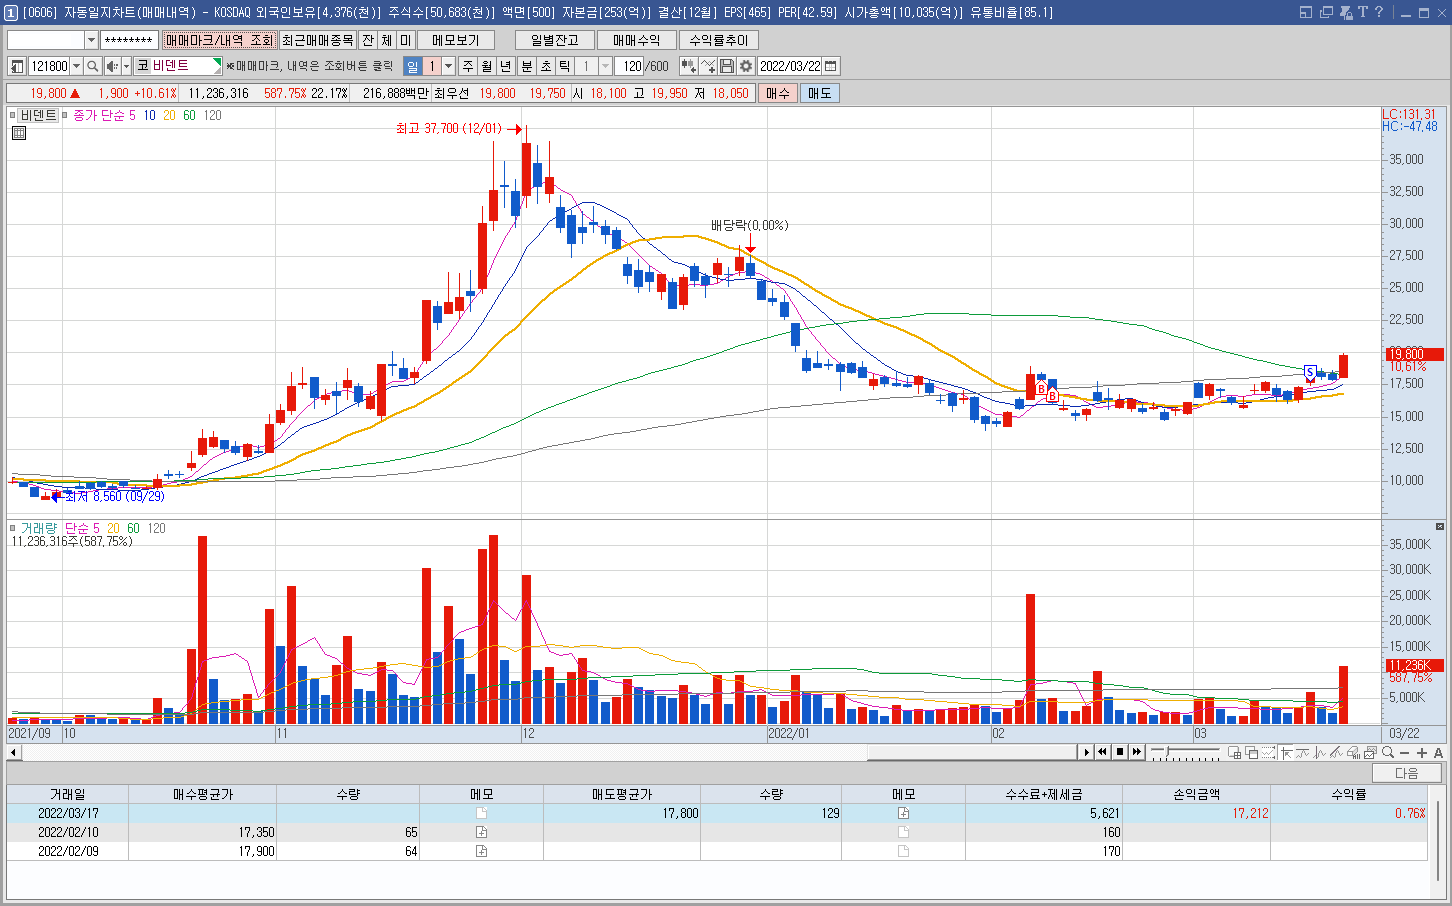This screenshot has width=1452, height=906.
Task: Open help question mark icon
Action: [x=1379, y=12]
